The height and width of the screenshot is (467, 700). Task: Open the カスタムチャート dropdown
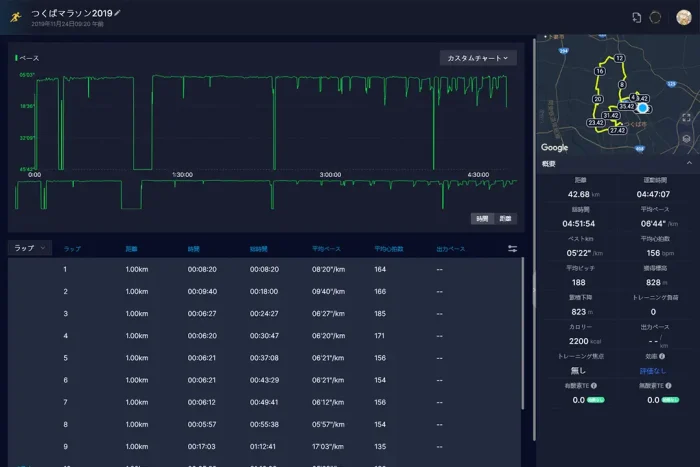(x=478, y=58)
